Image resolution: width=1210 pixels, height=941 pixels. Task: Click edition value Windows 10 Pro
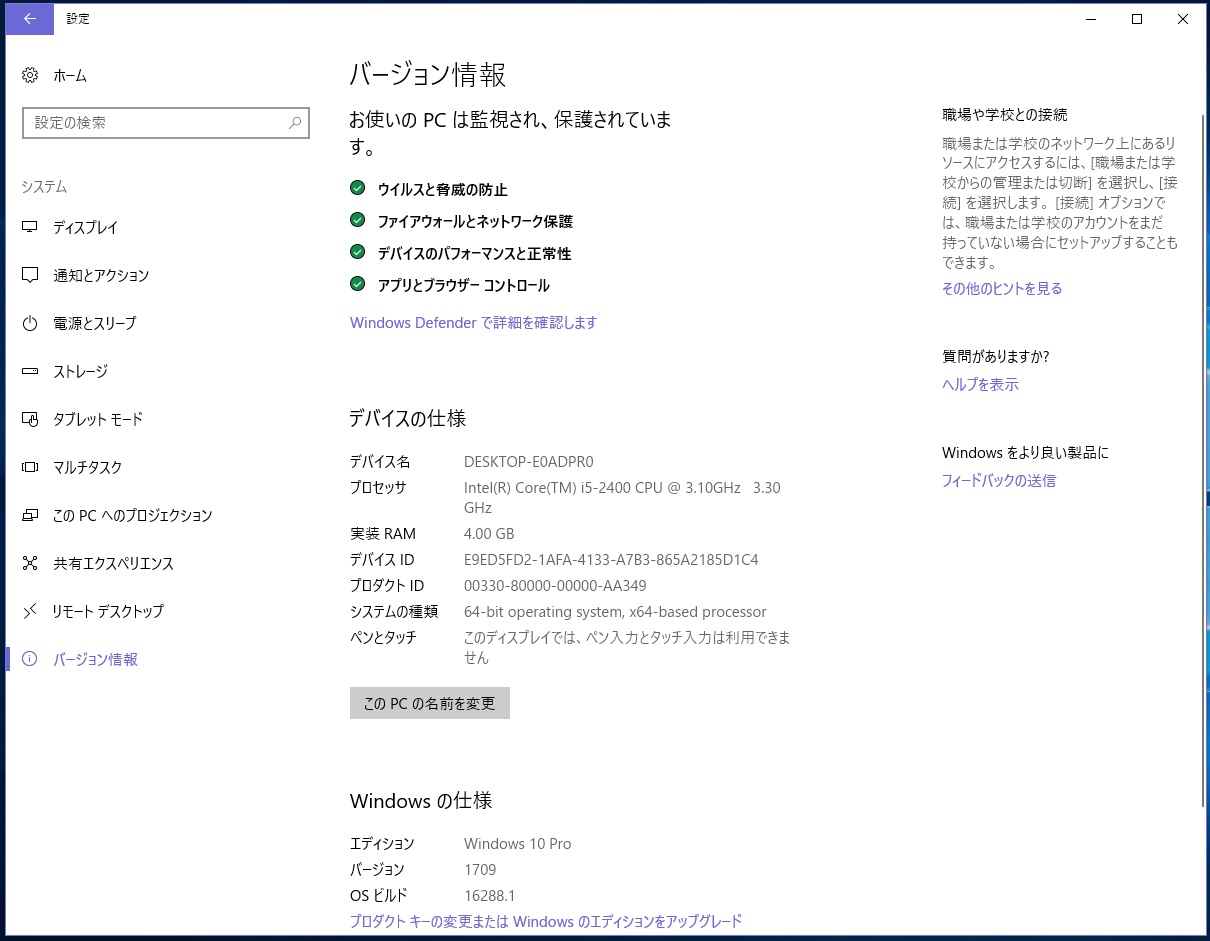(x=518, y=844)
